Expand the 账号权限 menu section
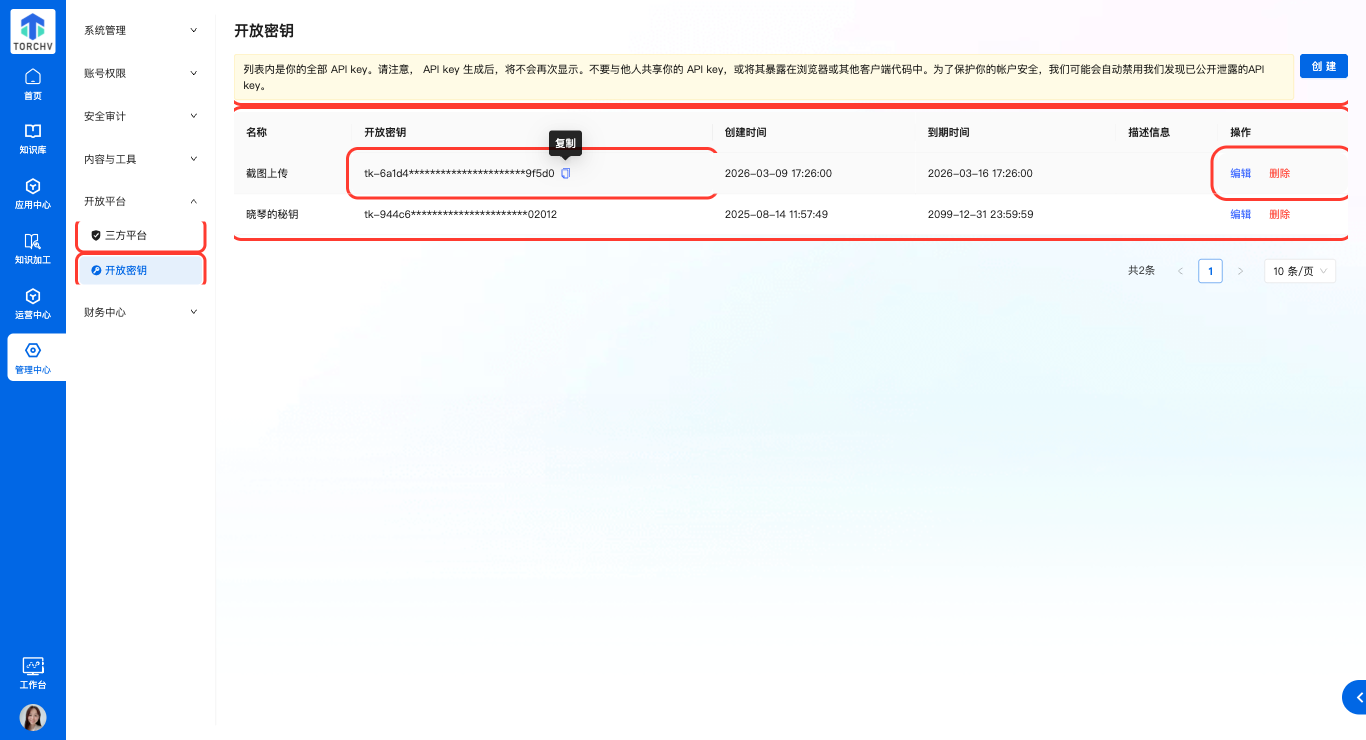 tap(140, 74)
